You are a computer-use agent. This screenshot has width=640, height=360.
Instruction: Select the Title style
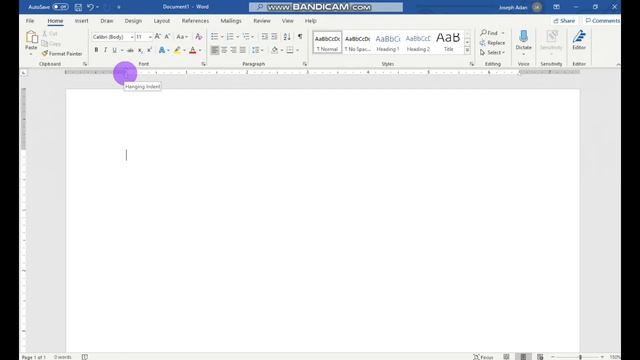click(x=448, y=42)
